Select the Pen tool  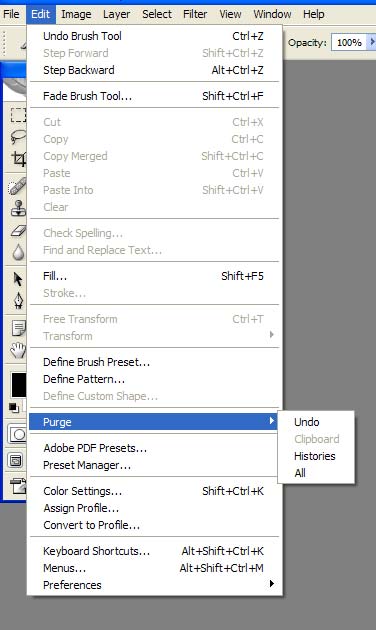coord(18,300)
